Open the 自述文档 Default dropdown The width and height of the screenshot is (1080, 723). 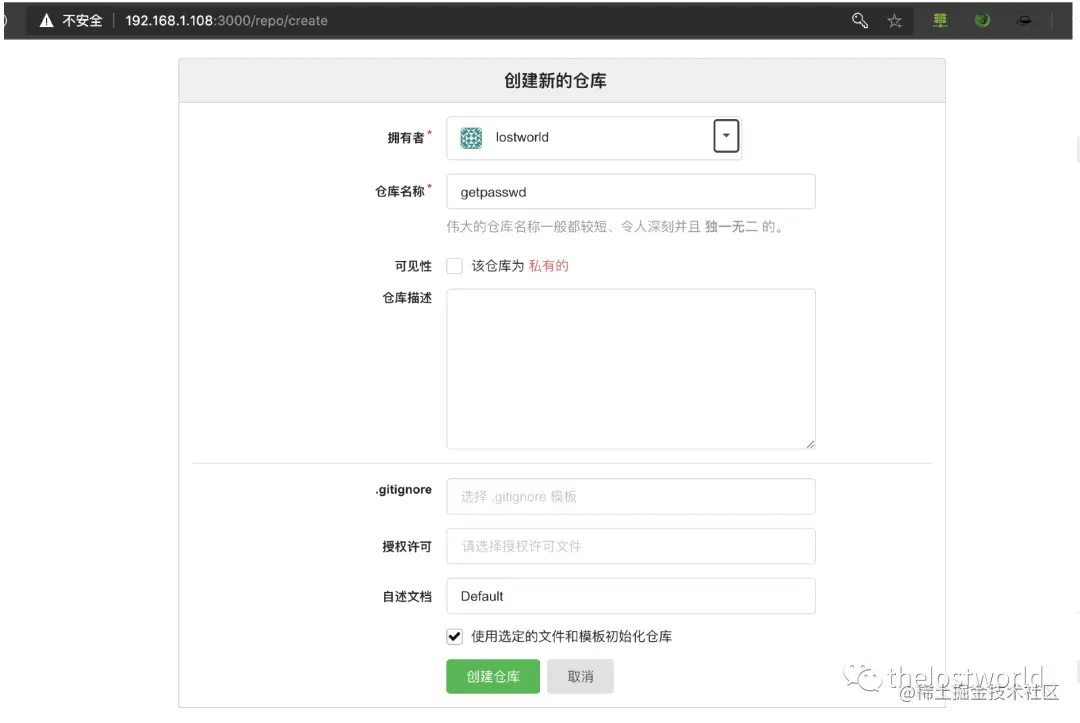(x=630, y=596)
